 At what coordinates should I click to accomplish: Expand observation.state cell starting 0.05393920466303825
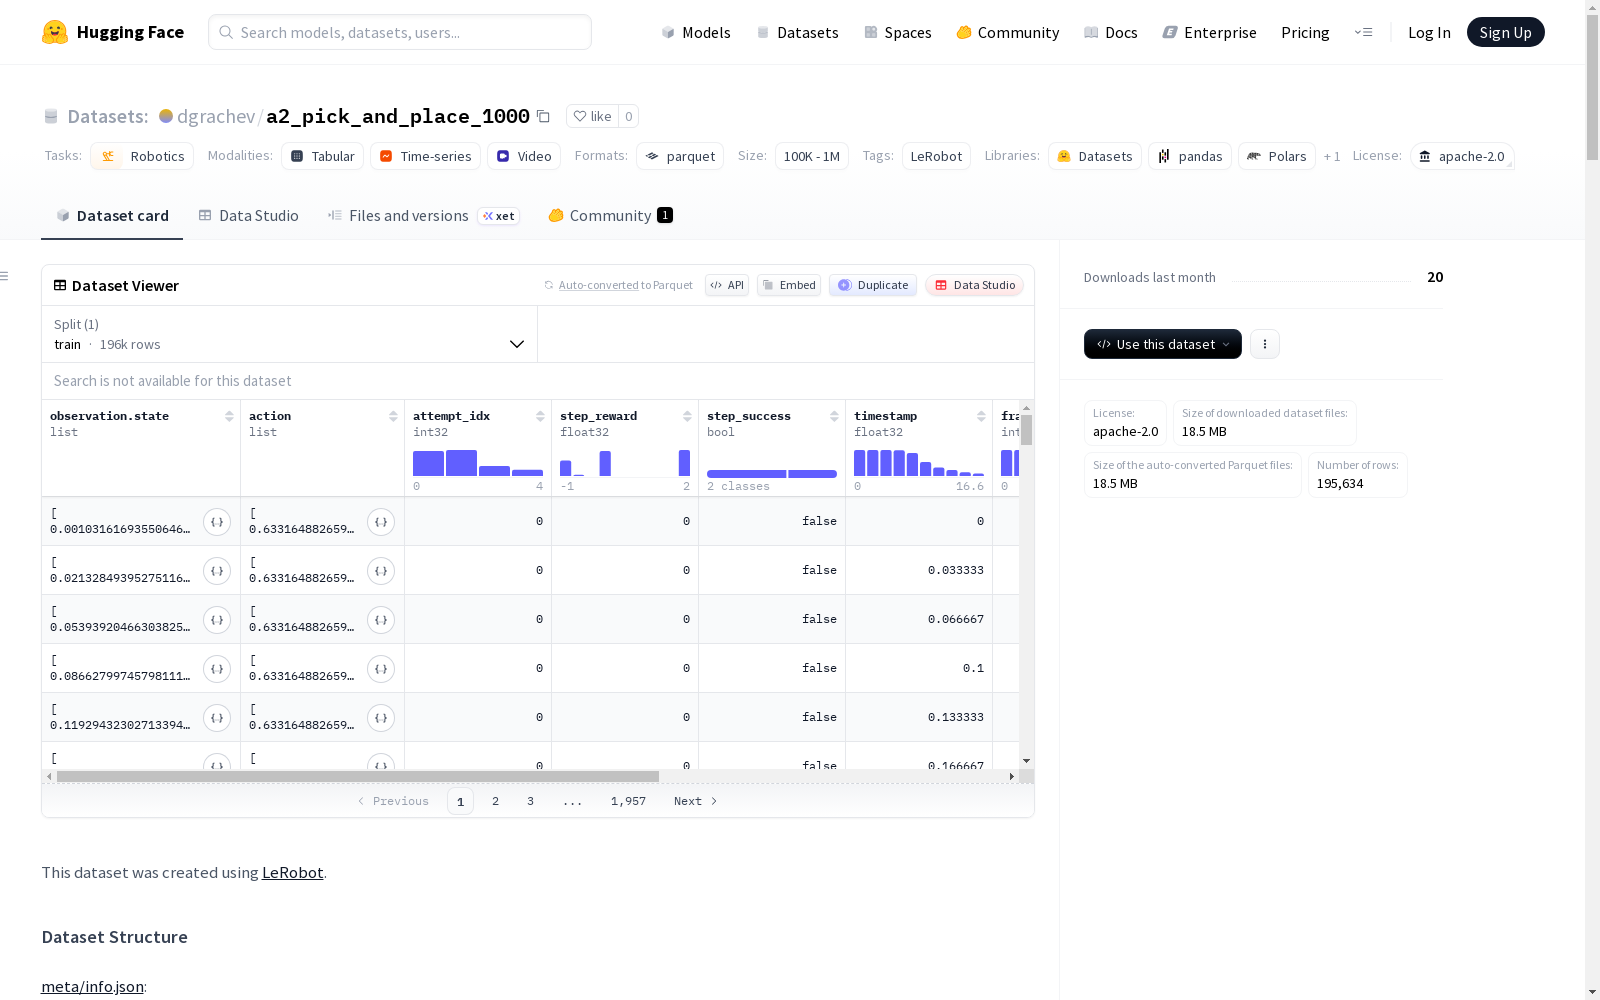tap(217, 620)
